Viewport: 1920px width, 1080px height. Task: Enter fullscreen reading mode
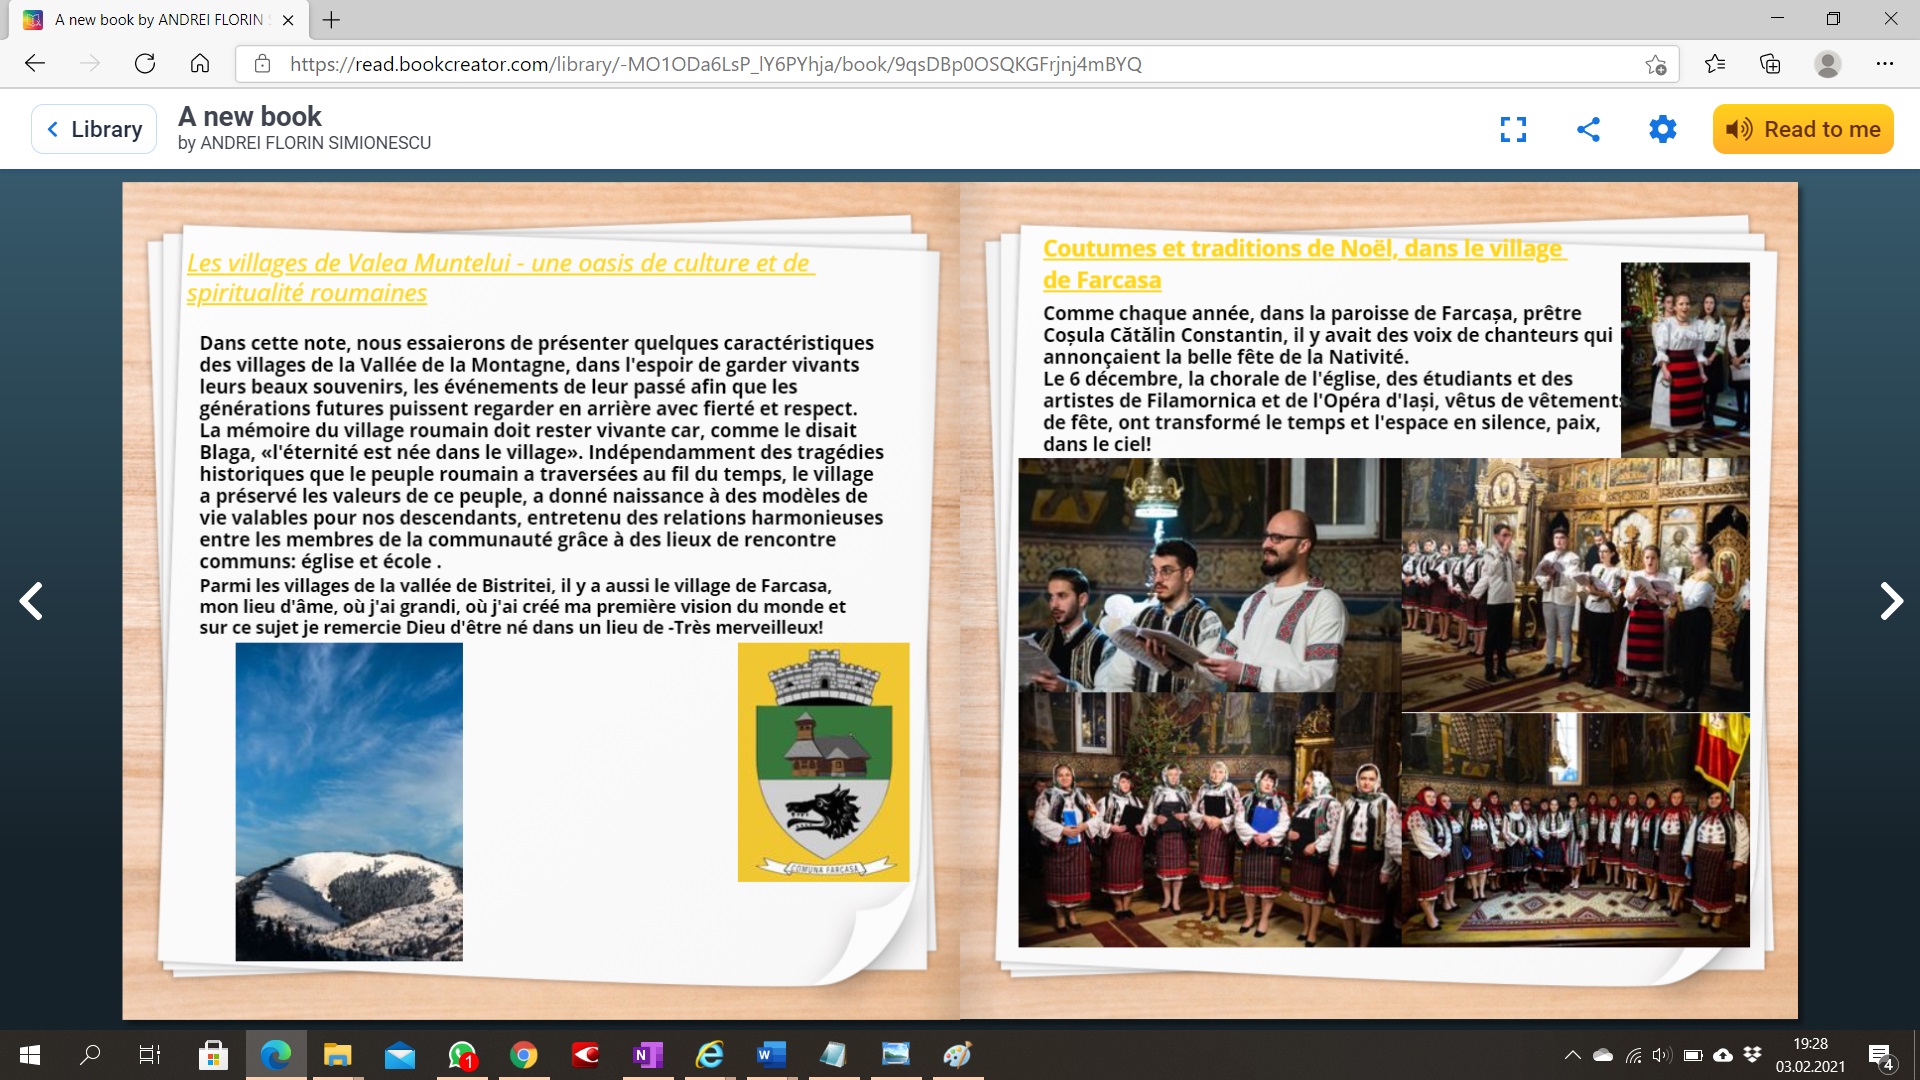(x=1513, y=129)
